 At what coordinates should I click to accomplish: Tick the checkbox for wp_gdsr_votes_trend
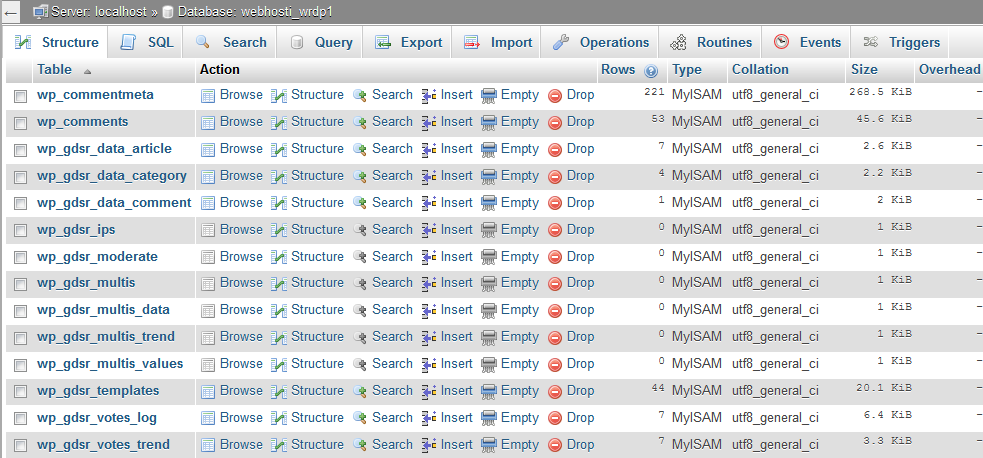tap(20, 446)
